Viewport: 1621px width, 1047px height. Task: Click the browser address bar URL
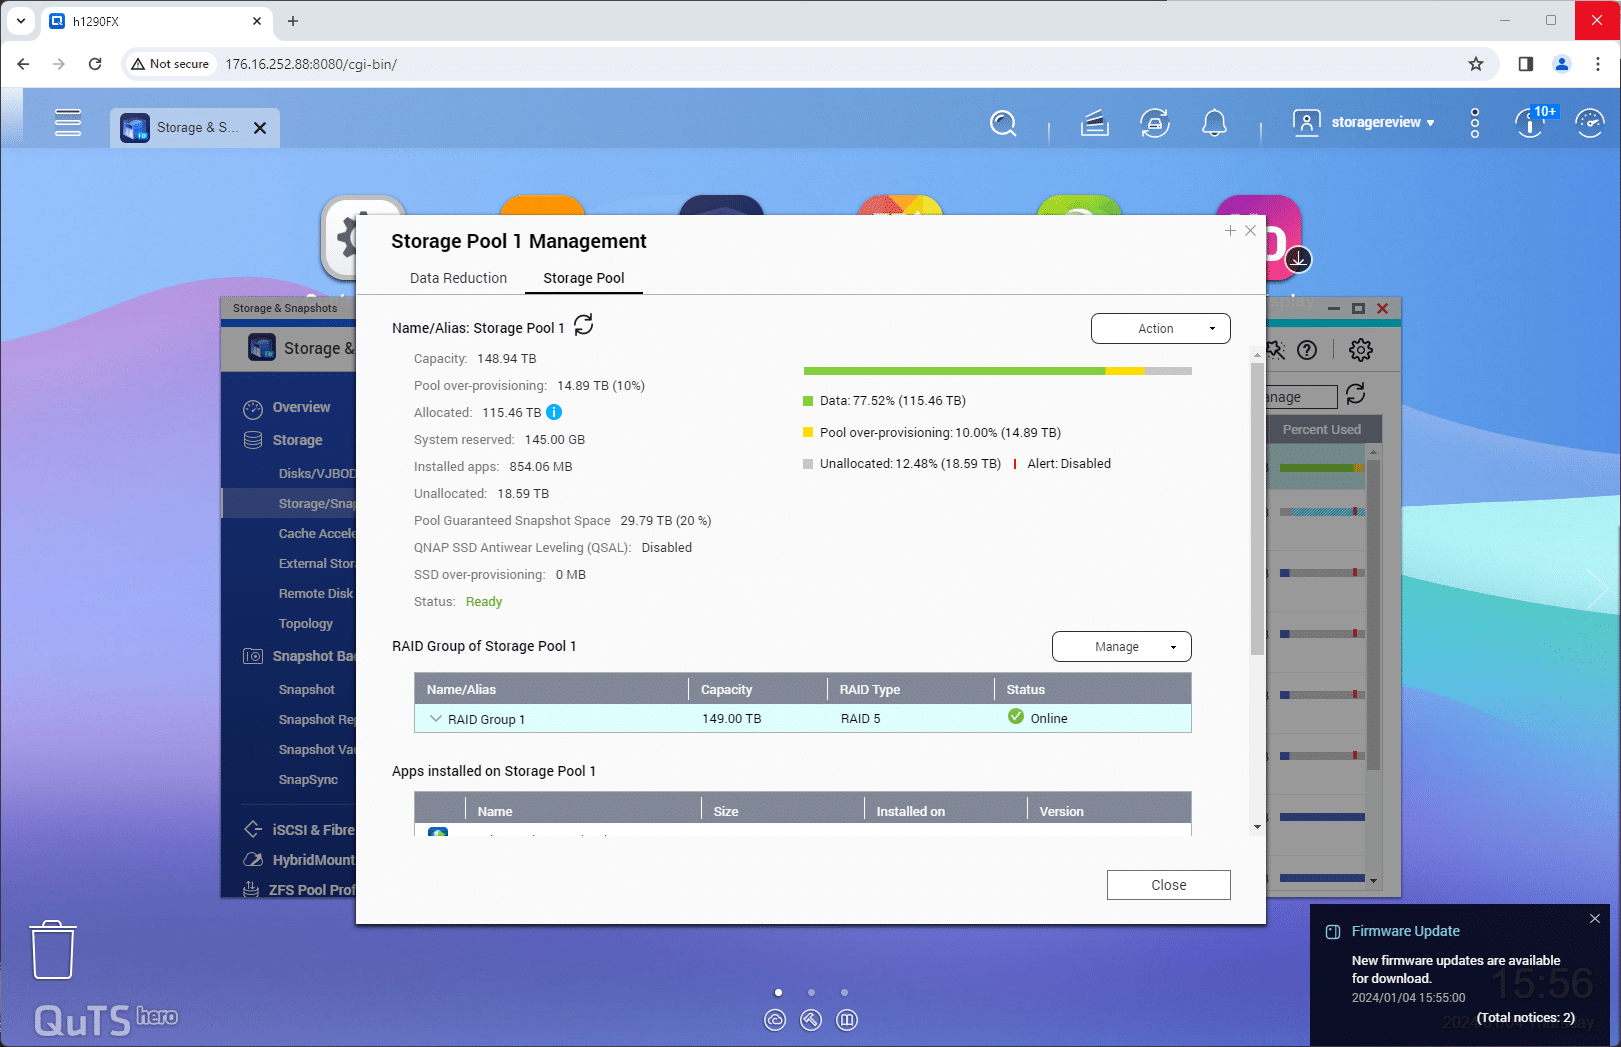click(x=311, y=64)
